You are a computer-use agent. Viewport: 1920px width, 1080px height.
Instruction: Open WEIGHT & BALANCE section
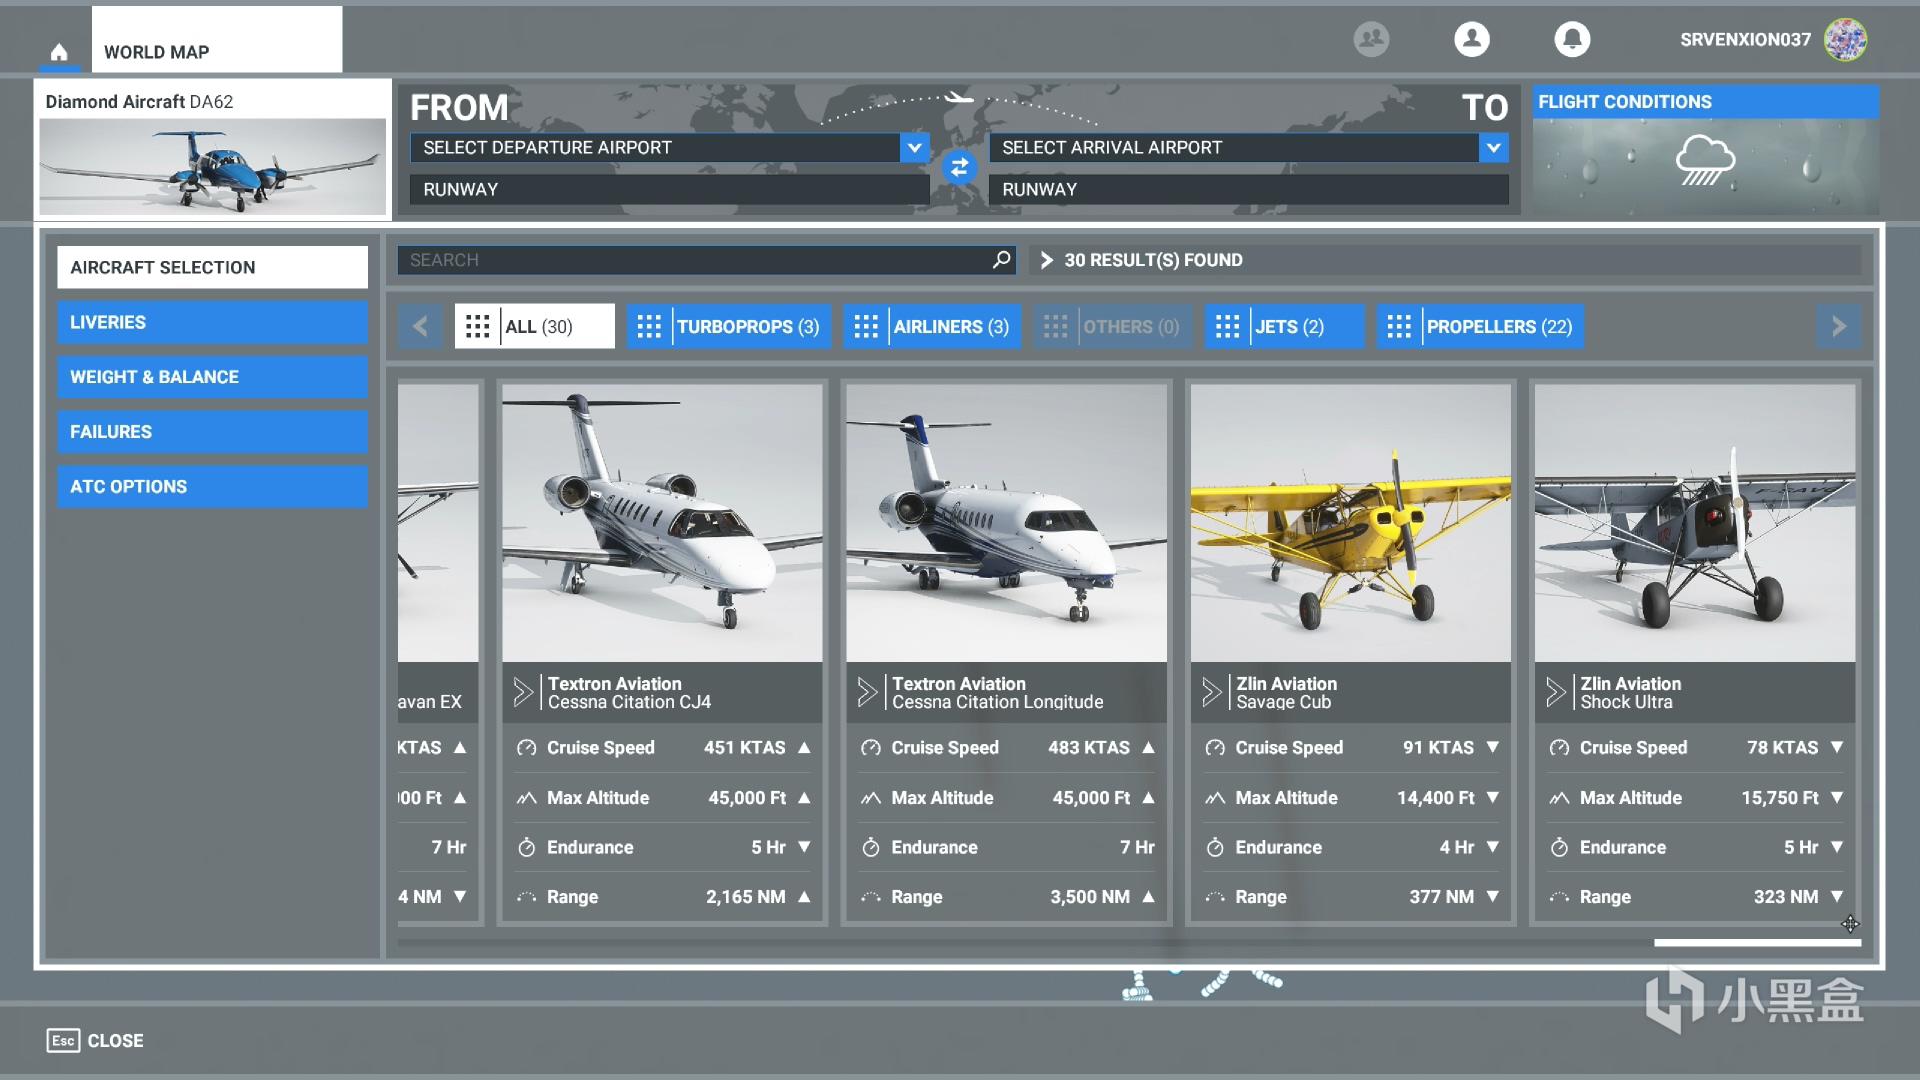pos(212,377)
